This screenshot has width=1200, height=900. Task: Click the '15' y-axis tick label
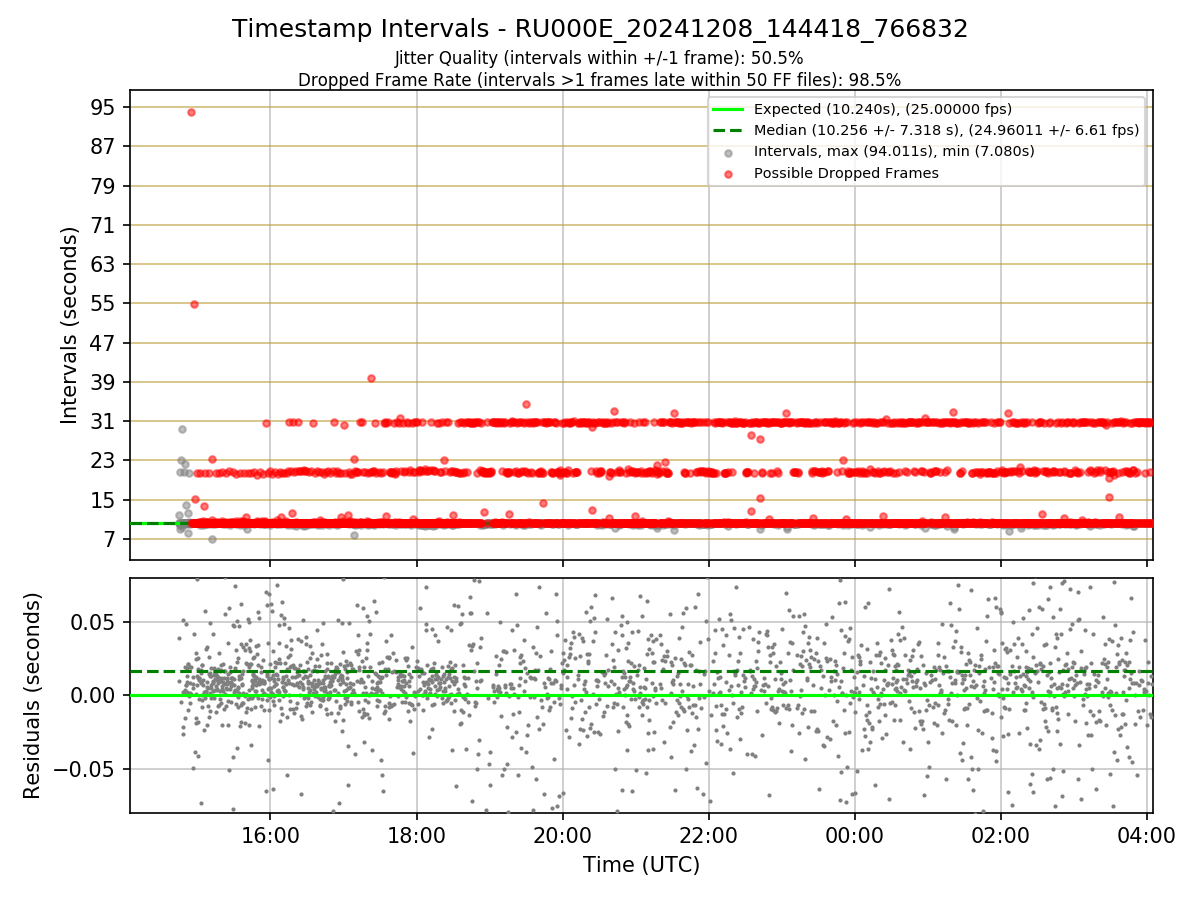104,500
